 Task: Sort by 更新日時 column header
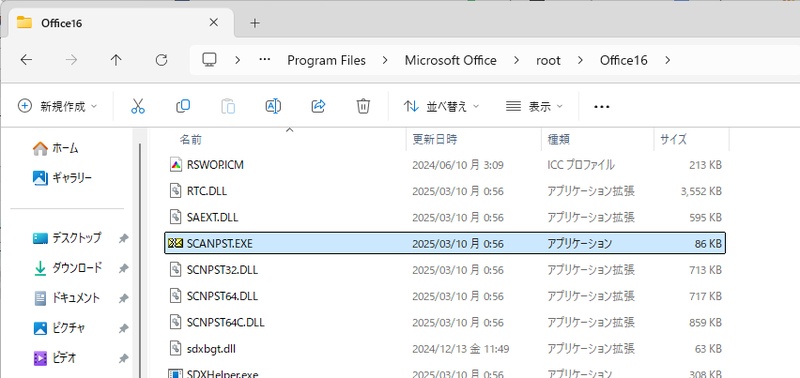[473, 139]
